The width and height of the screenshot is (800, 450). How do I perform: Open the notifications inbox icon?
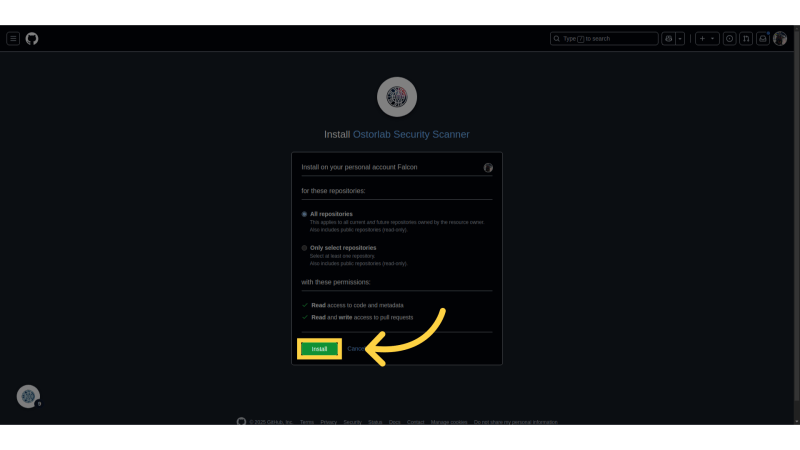[763, 39]
